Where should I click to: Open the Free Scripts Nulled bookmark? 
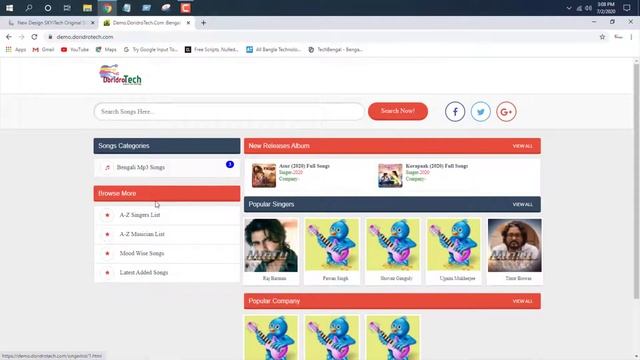click(211, 49)
